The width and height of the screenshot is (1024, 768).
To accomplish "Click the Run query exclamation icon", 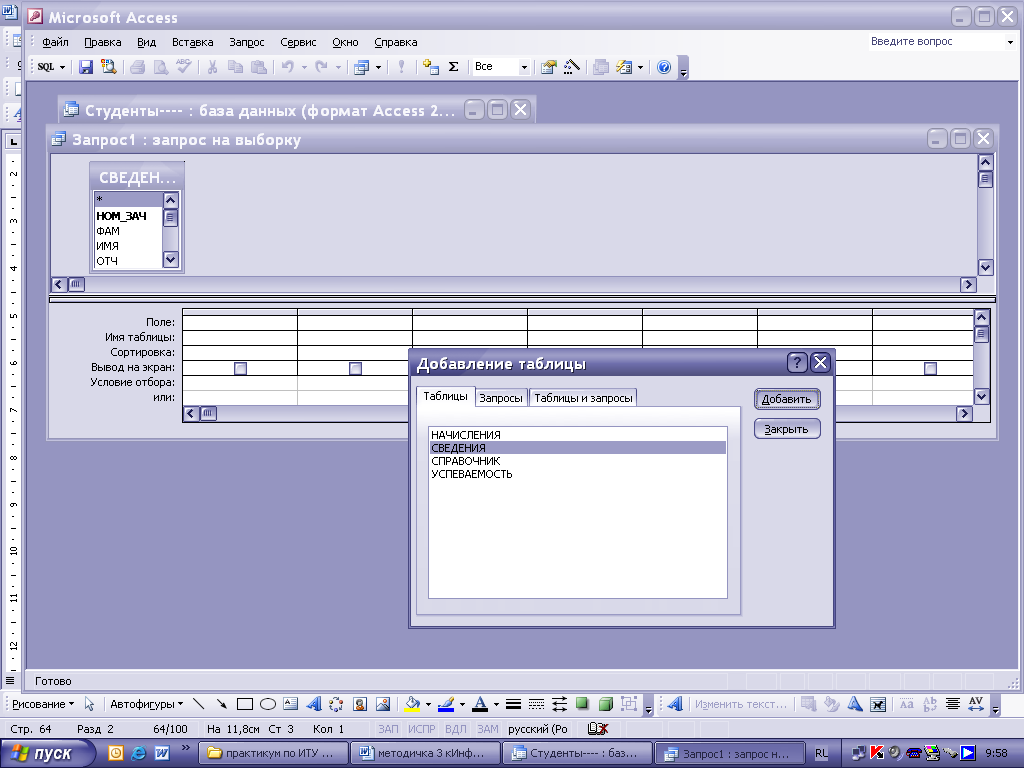I will pyautogui.click(x=402, y=67).
